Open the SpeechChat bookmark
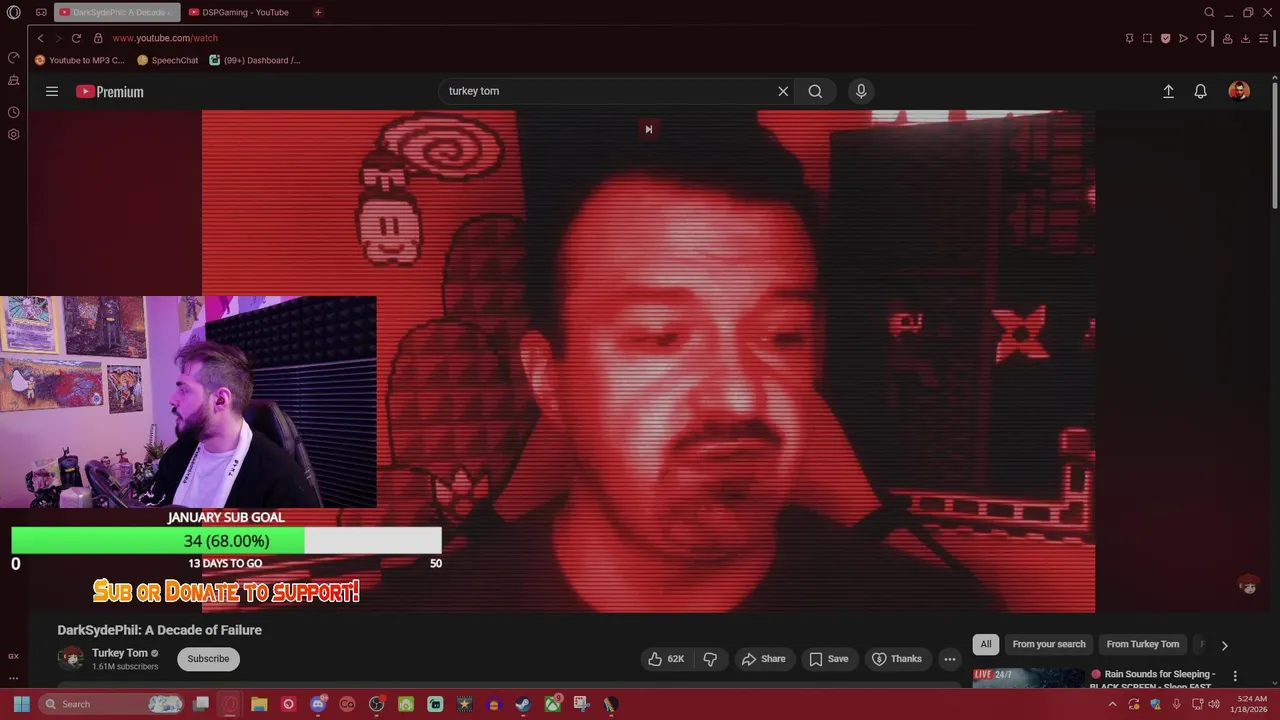The height and width of the screenshot is (720, 1280). (167, 60)
